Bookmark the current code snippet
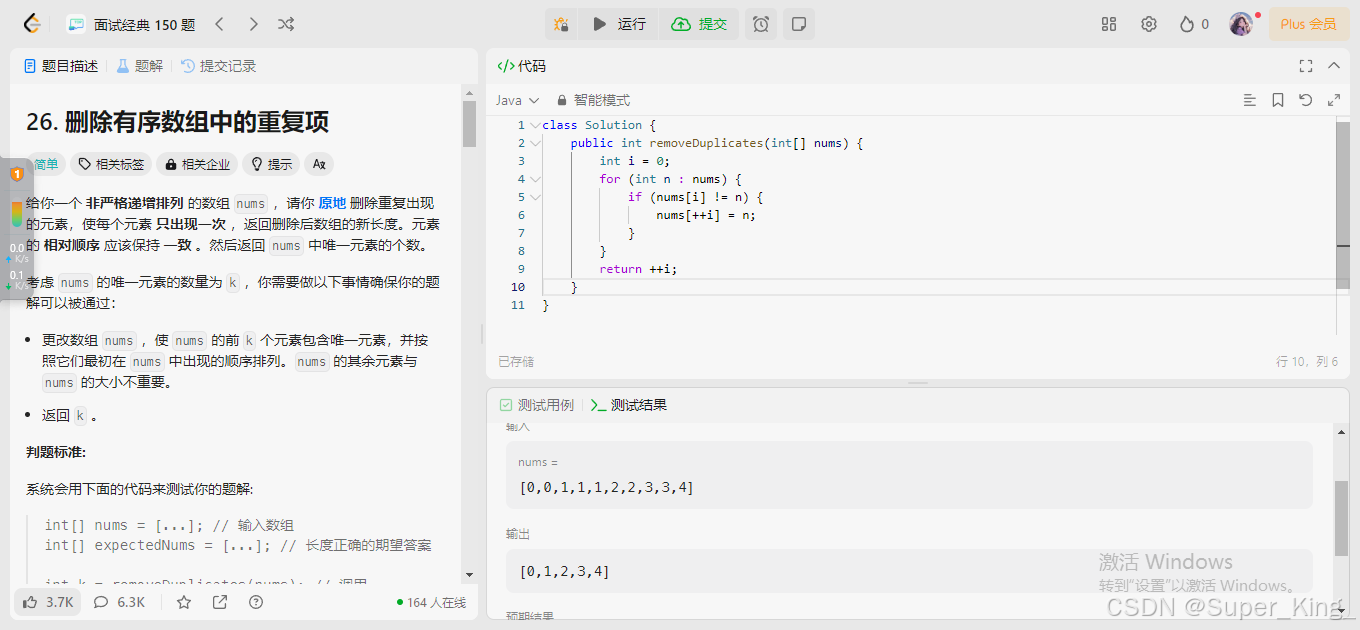This screenshot has width=1360, height=630. (1278, 100)
